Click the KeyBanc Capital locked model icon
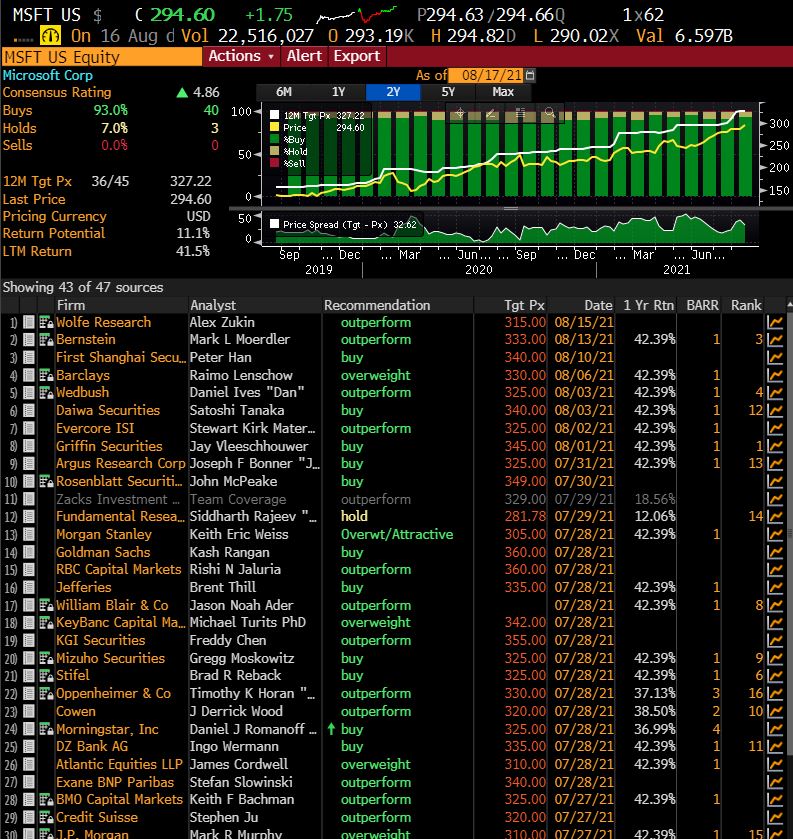793x839 pixels. coord(46,623)
